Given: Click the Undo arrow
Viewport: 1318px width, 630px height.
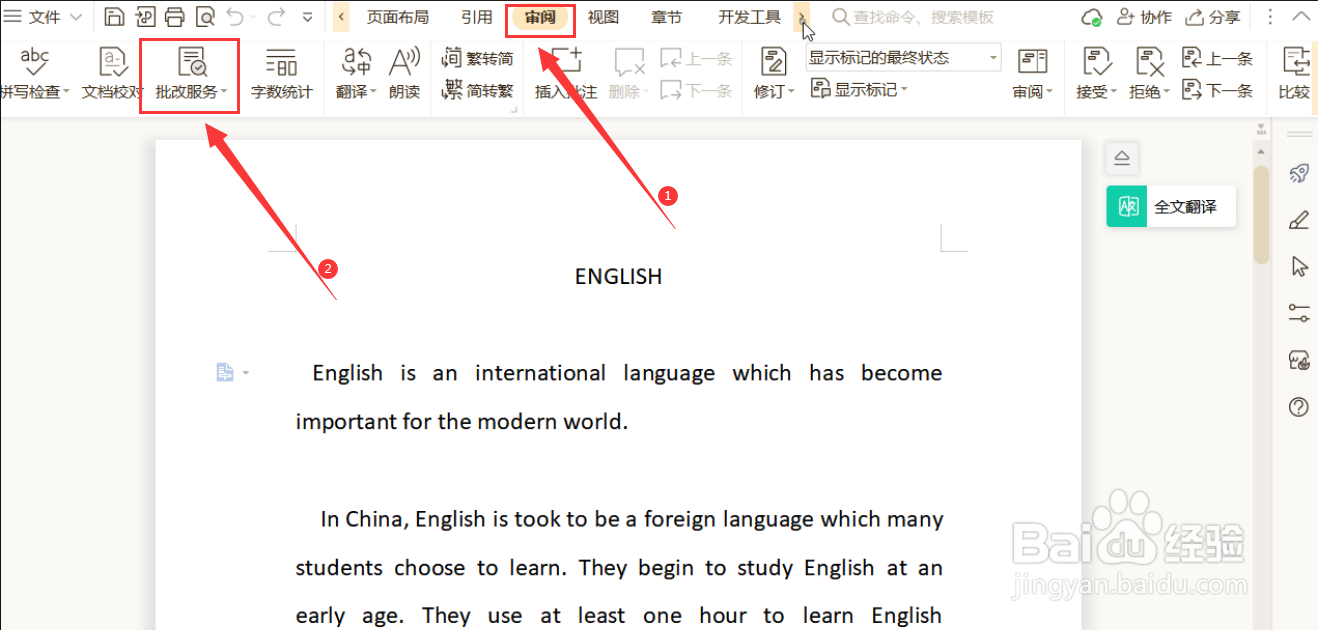Looking at the screenshot, I should (235, 17).
